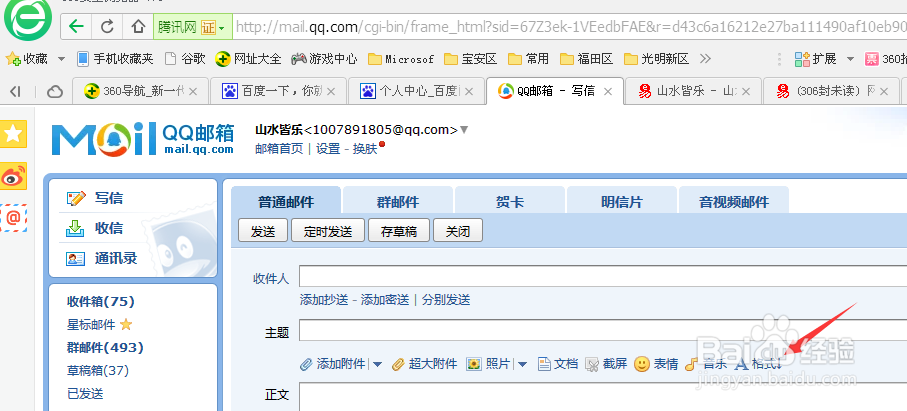This screenshot has height=411, width=907.
Task: Click the 定时发送 button
Action: coord(328,231)
